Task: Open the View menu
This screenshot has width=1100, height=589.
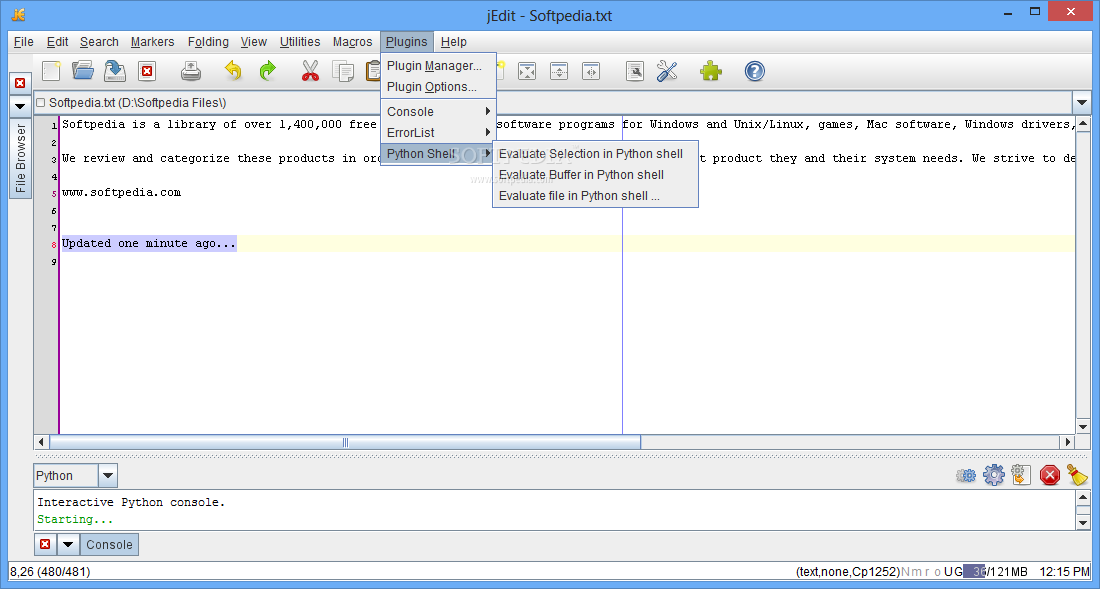Action: [x=254, y=42]
